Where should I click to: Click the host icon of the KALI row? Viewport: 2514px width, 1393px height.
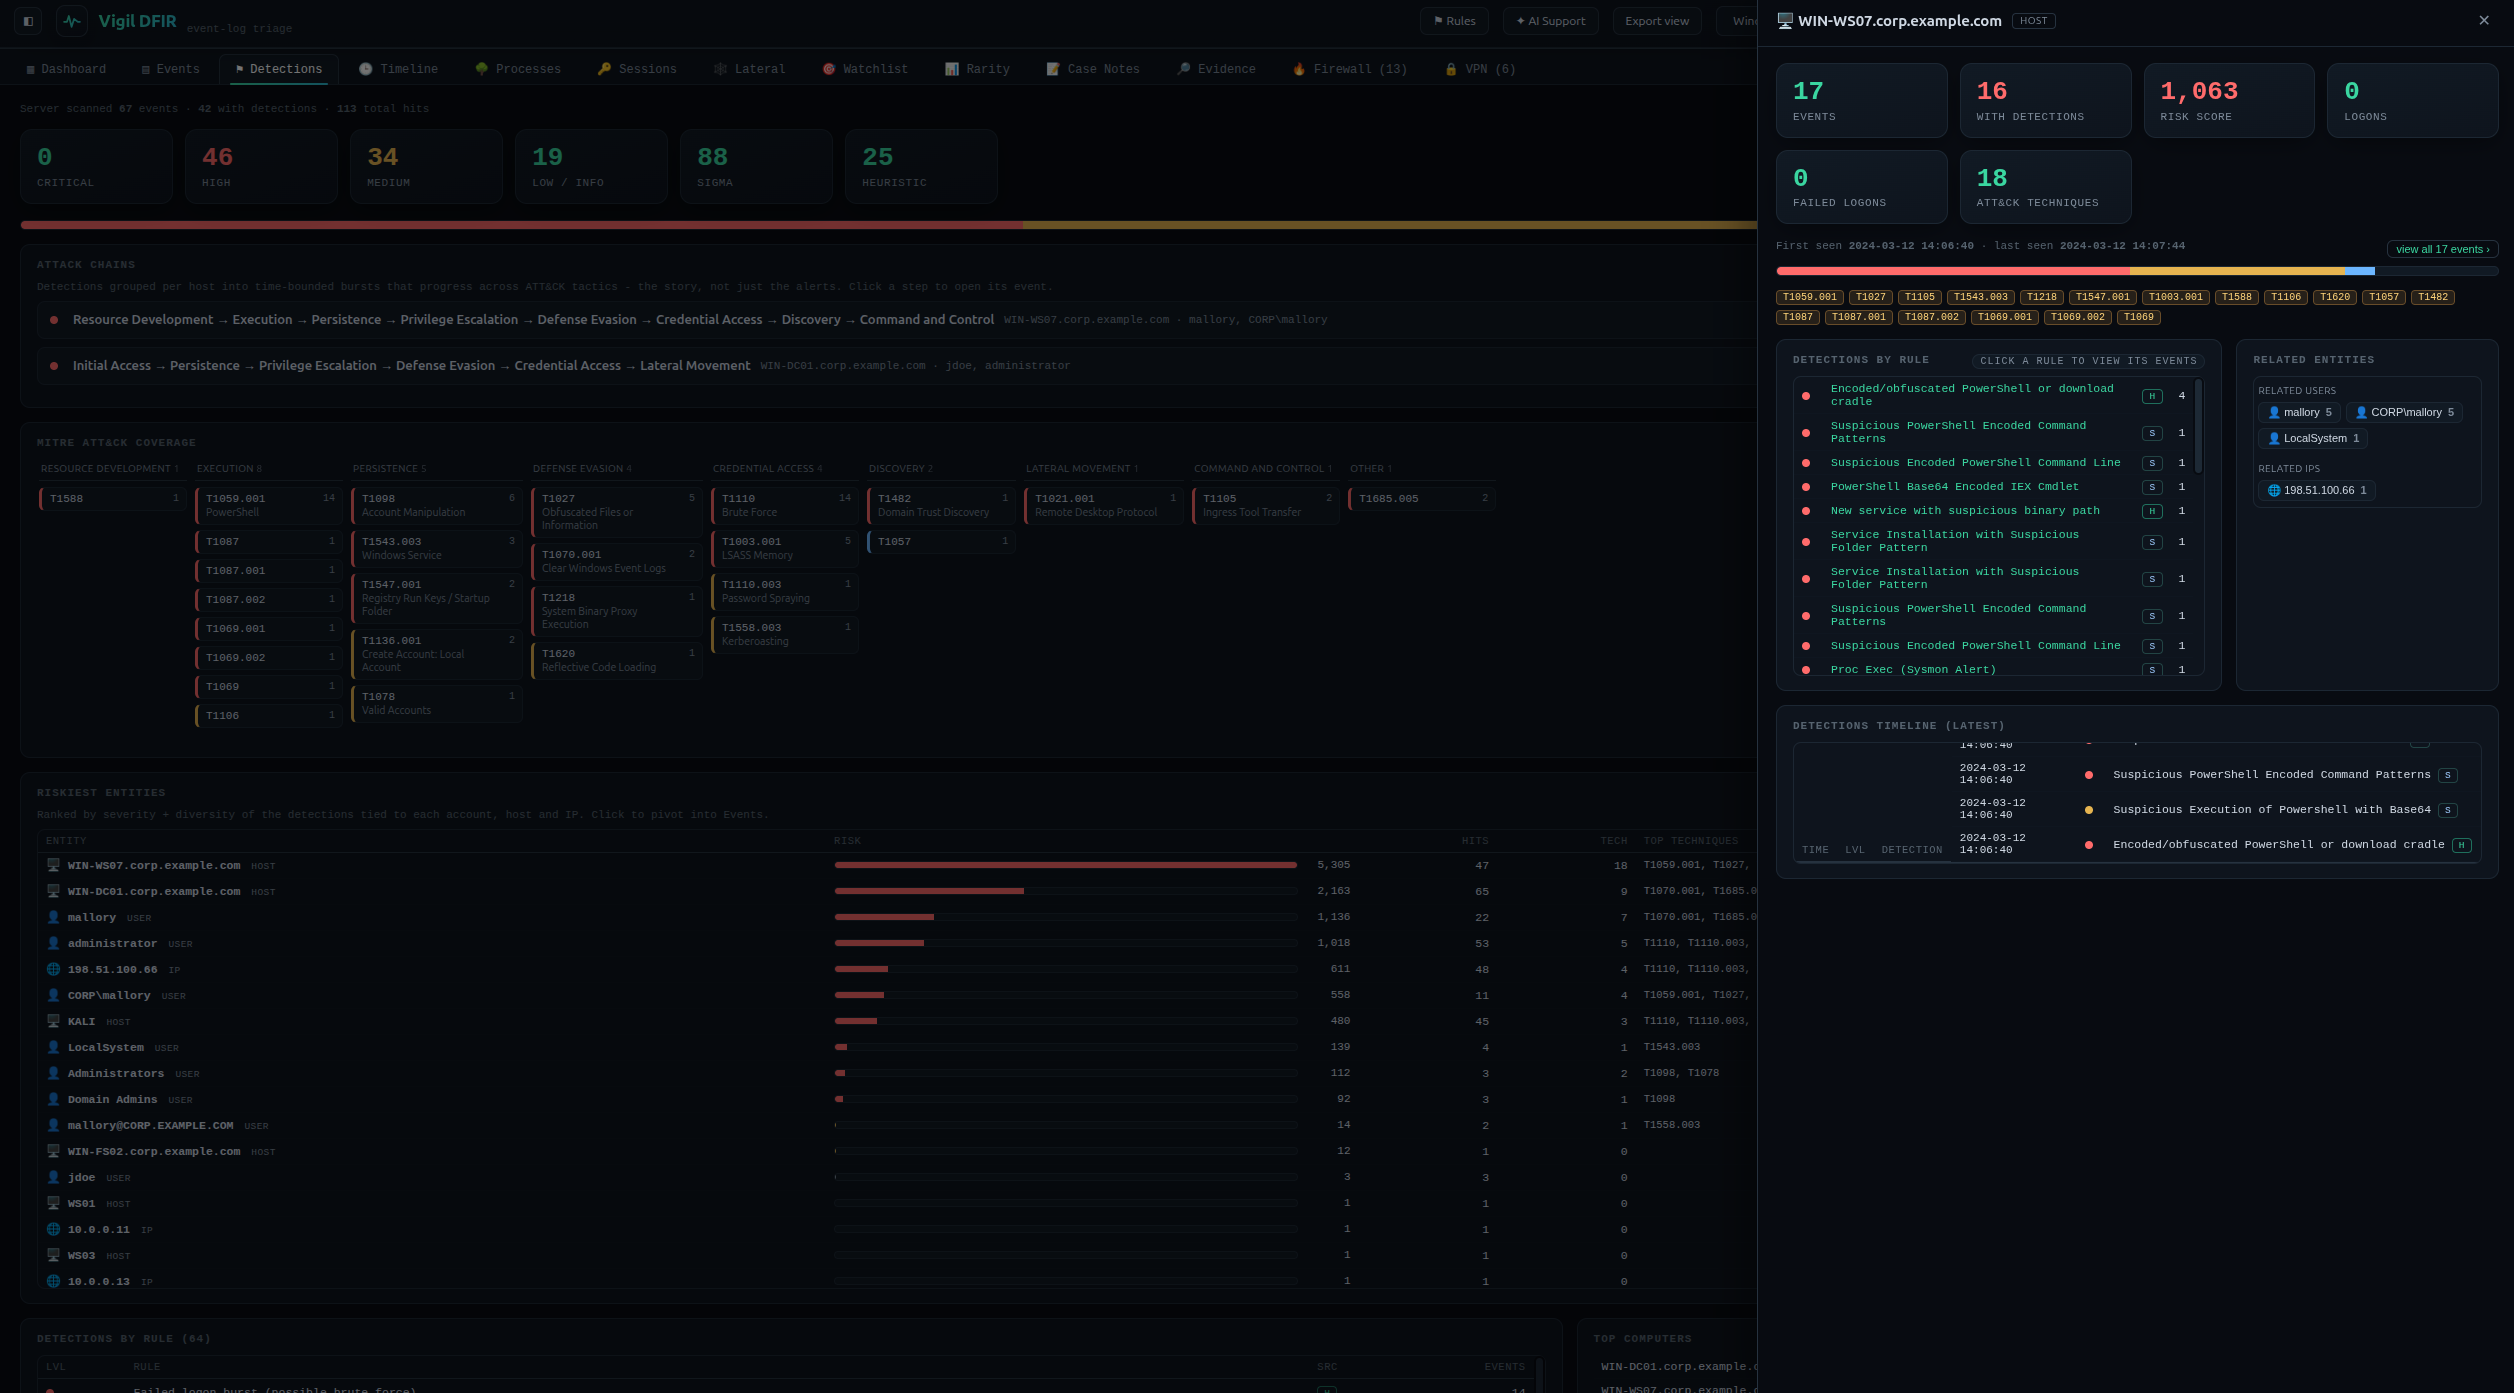54,1021
